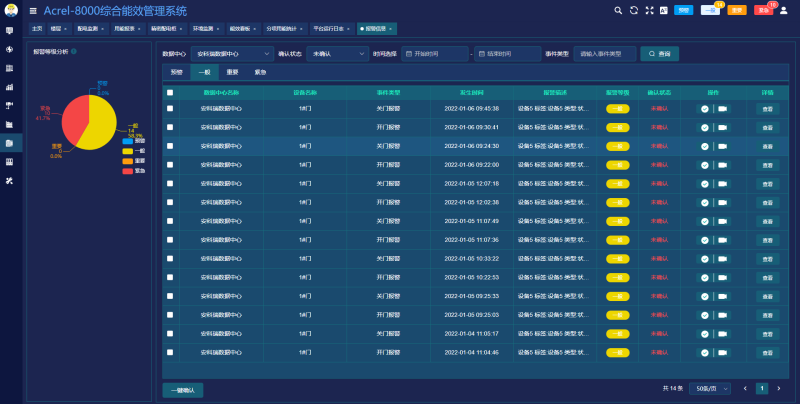Click the worker avatar at top left
Viewport: 800px width, 404px height.
point(11,10)
